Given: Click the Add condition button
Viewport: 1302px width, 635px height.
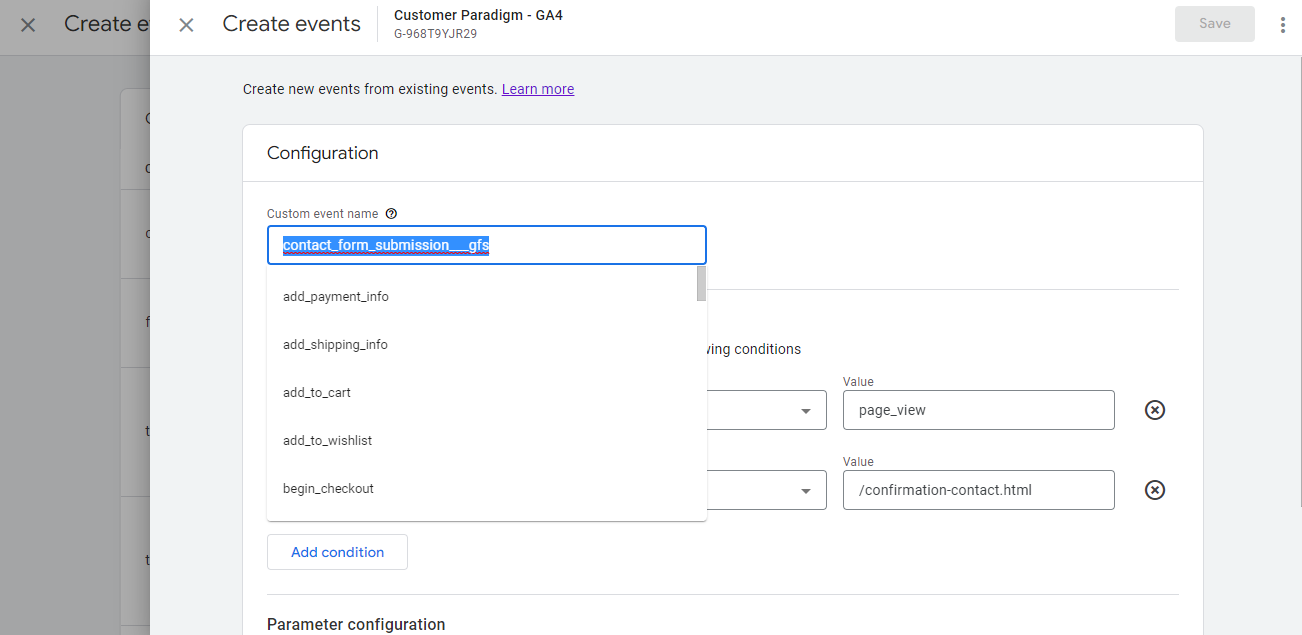Looking at the screenshot, I should (337, 552).
